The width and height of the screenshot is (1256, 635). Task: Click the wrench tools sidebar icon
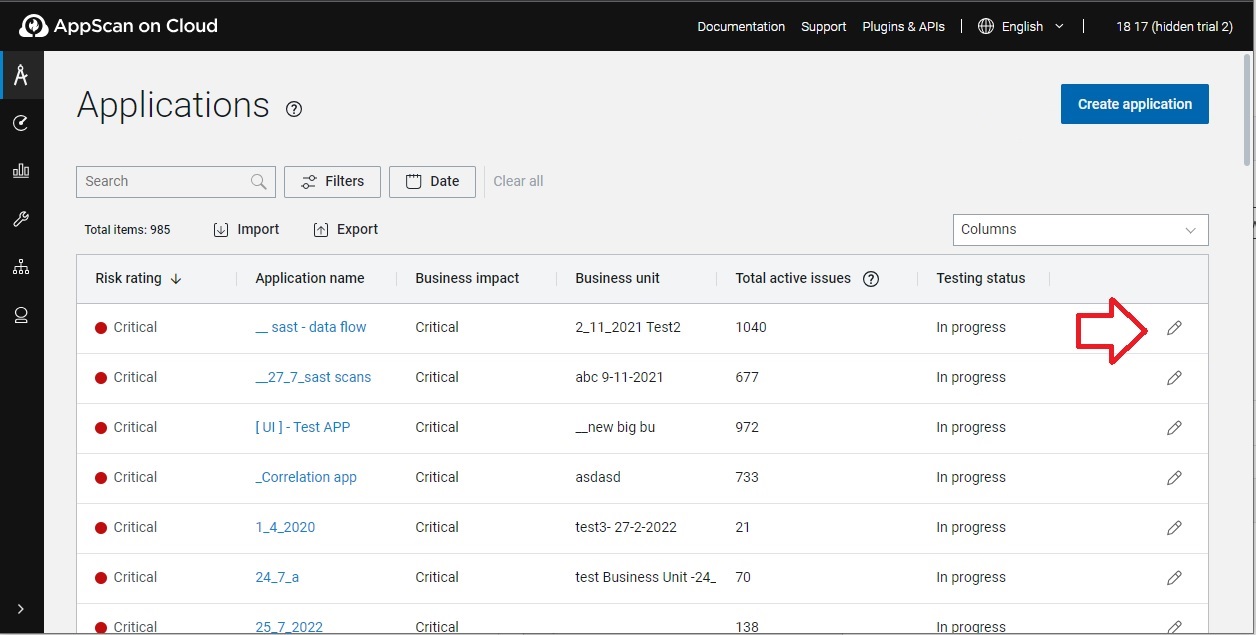pyautogui.click(x=21, y=219)
